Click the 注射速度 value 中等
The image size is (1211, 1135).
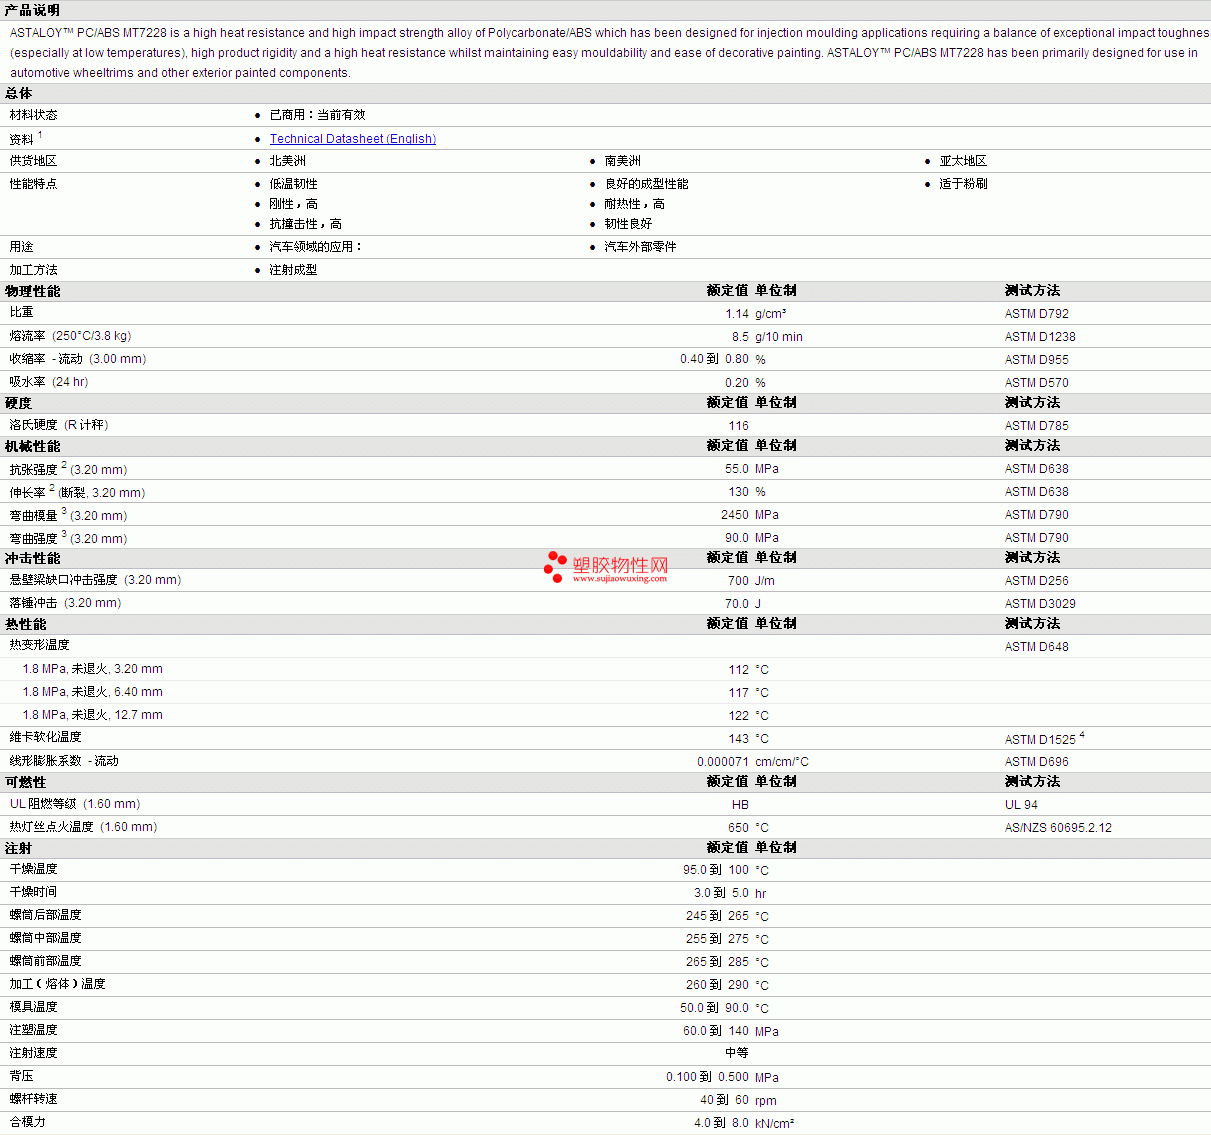[x=737, y=1053]
